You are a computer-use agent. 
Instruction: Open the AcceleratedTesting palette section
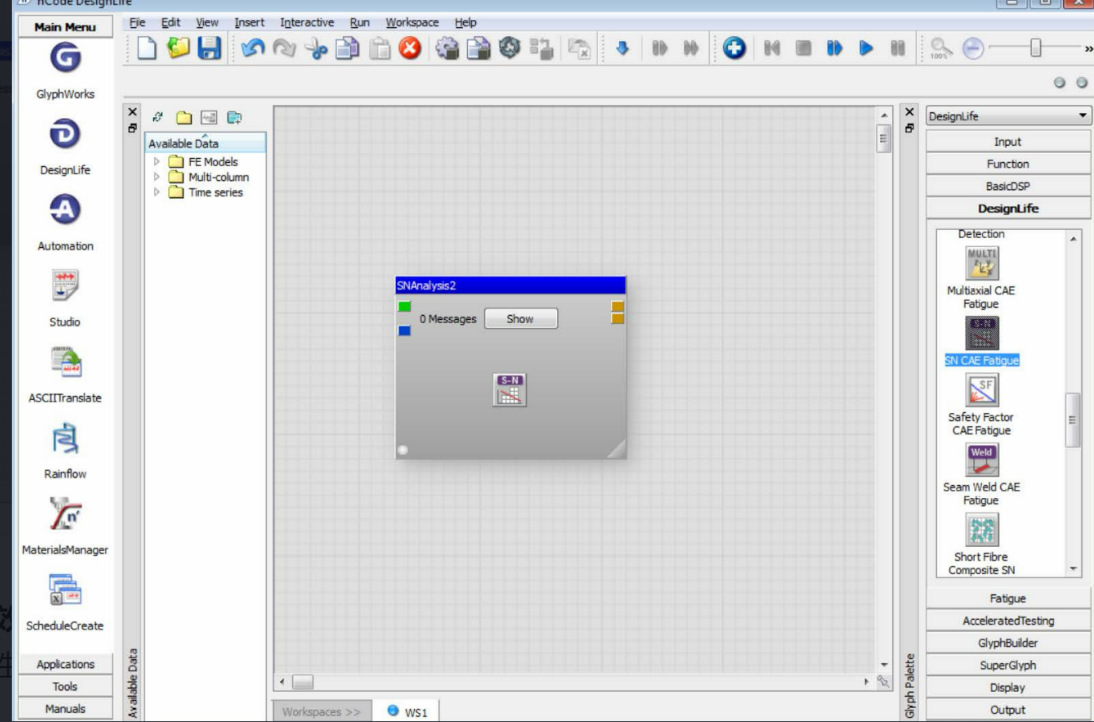pos(1008,621)
